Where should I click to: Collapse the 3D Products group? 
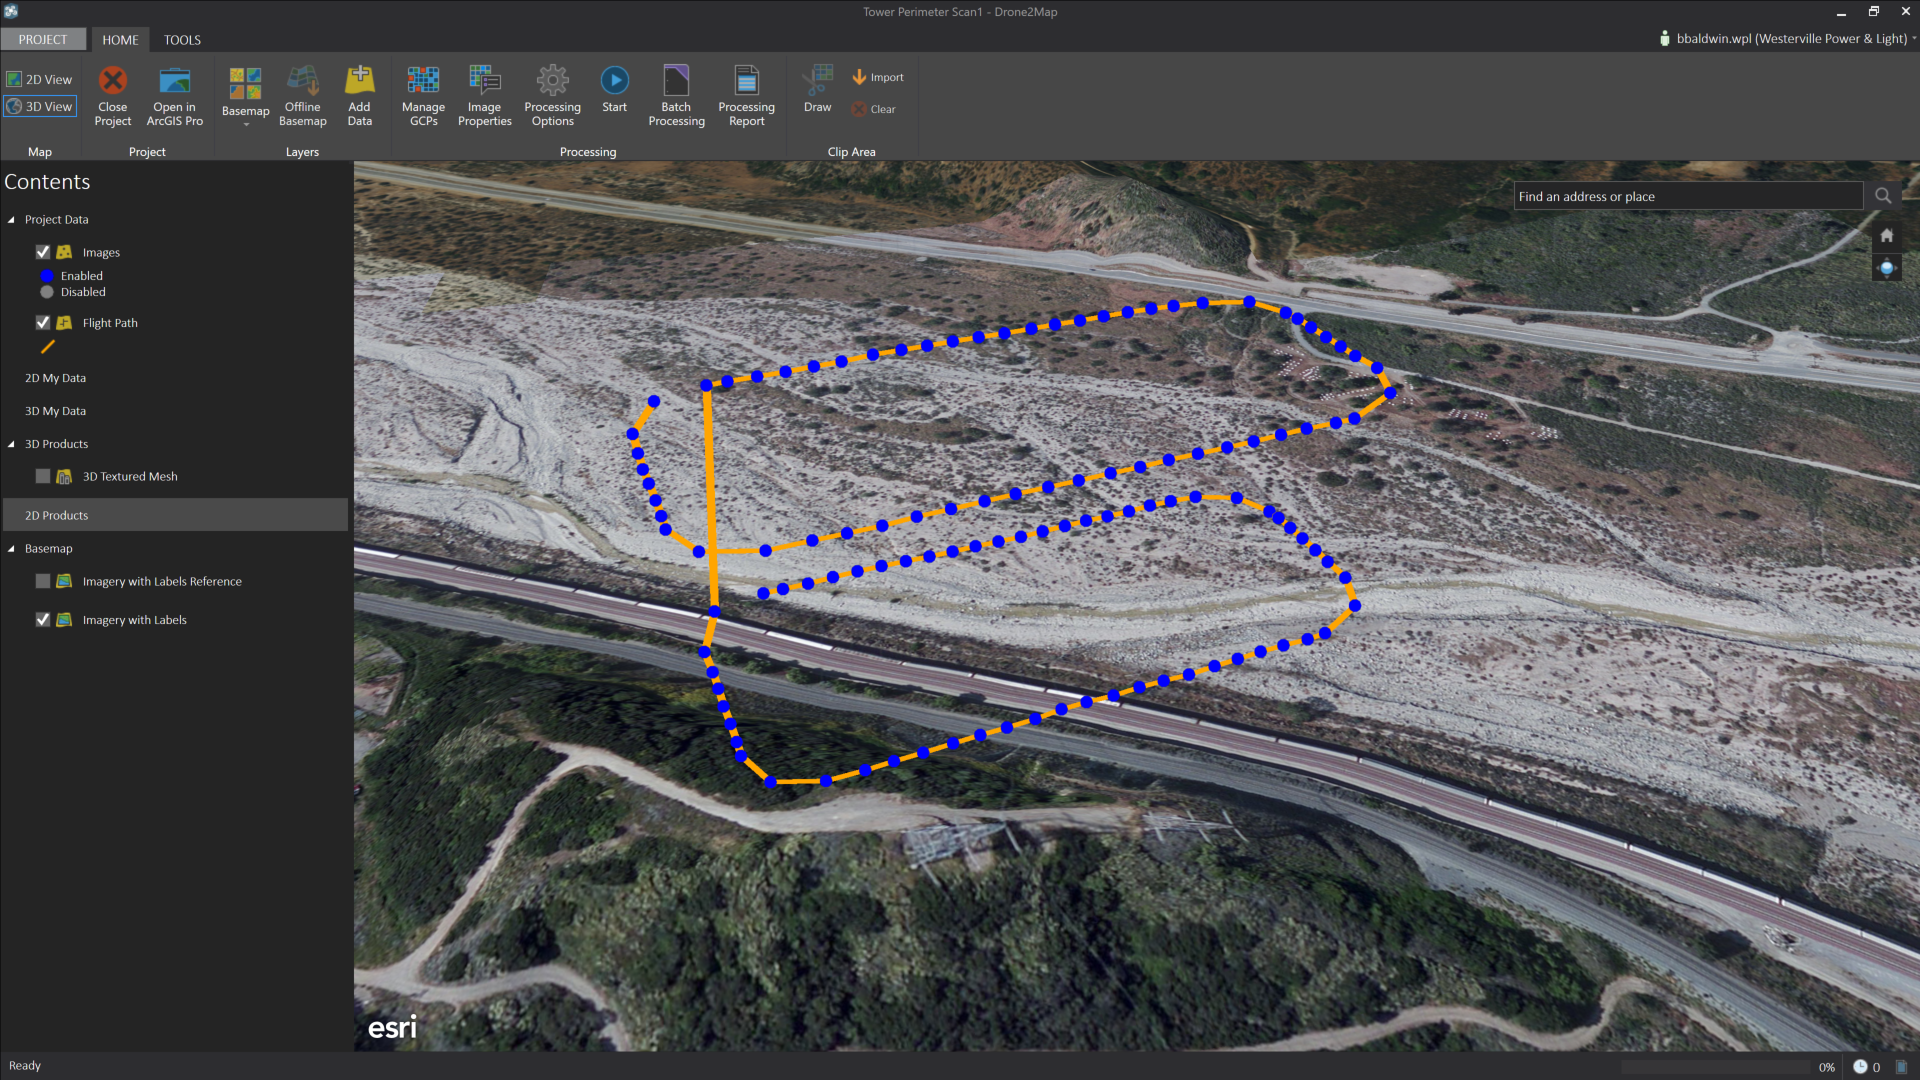pyautogui.click(x=11, y=444)
